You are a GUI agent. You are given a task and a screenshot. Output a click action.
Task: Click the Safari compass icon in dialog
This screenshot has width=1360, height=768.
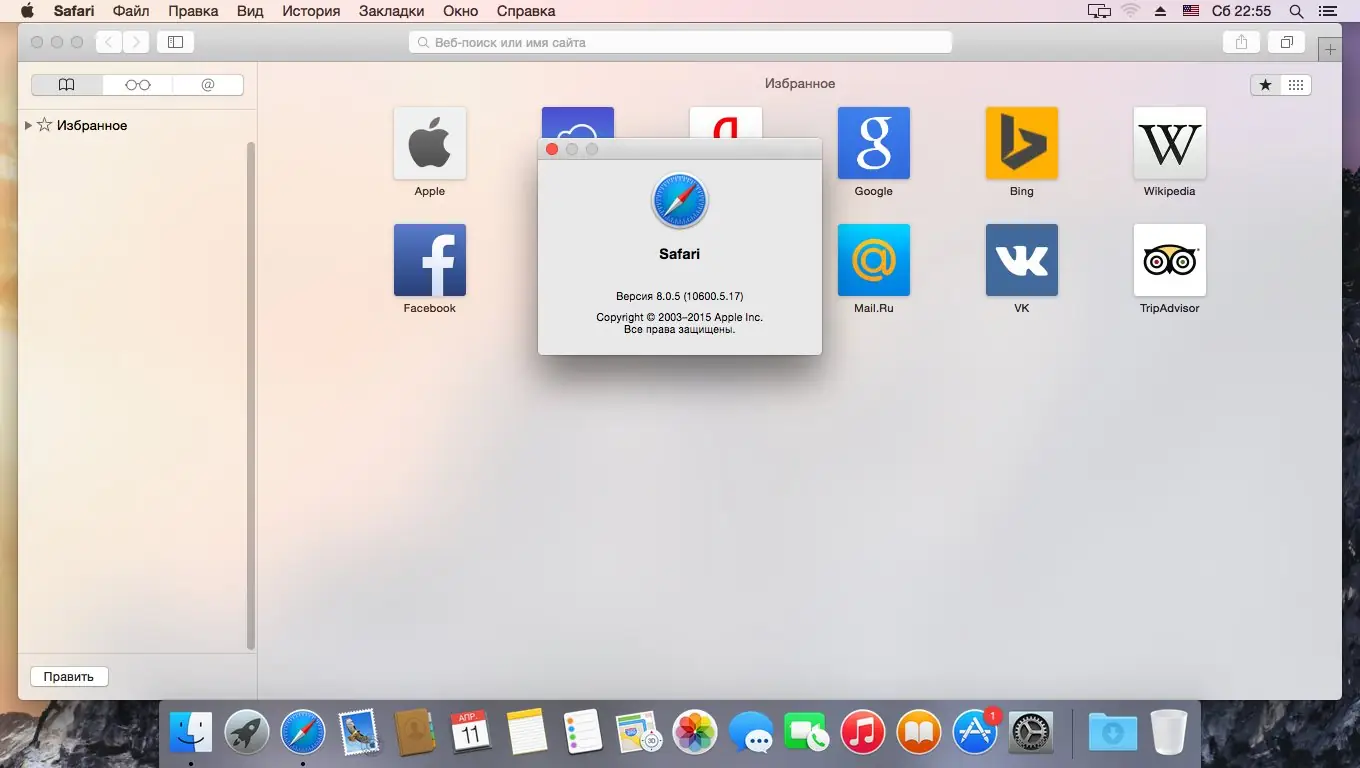point(680,201)
